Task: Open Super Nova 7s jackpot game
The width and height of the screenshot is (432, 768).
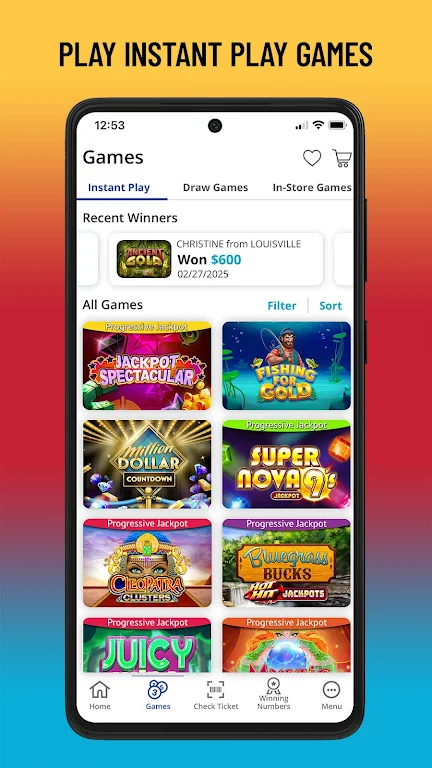Action: tap(287, 464)
